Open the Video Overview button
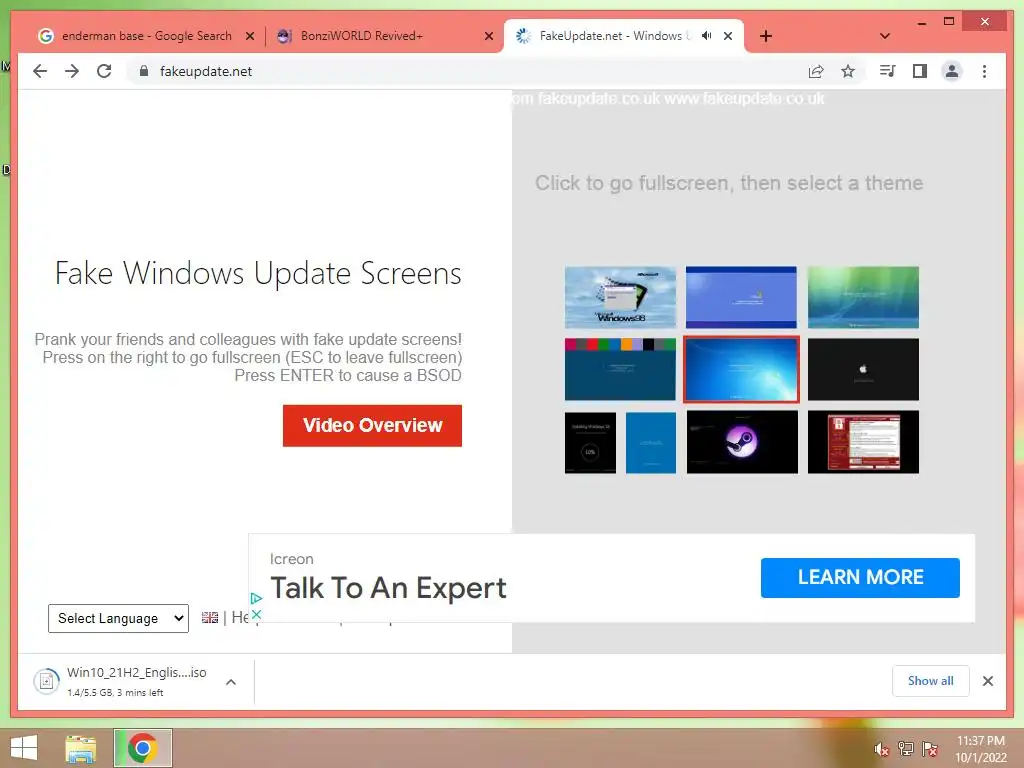Viewport: 1024px width, 768px height. 372,425
